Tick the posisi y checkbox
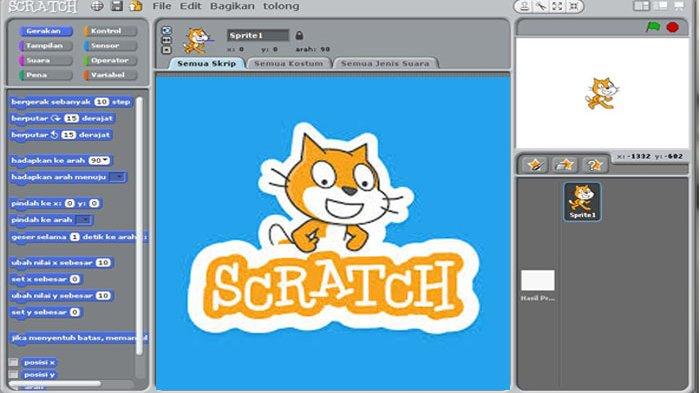The height and width of the screenshot is (393, 700). (x=14, y=374)
